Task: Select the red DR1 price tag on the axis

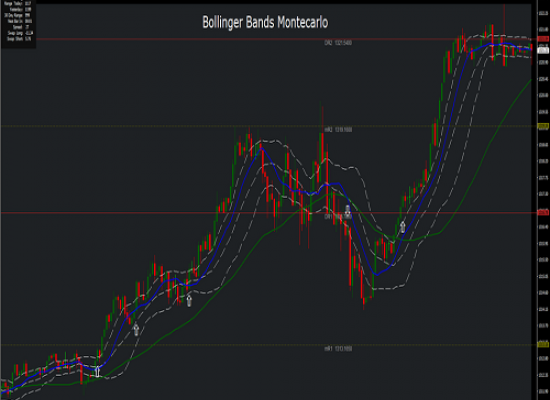Action: [543, 213]
